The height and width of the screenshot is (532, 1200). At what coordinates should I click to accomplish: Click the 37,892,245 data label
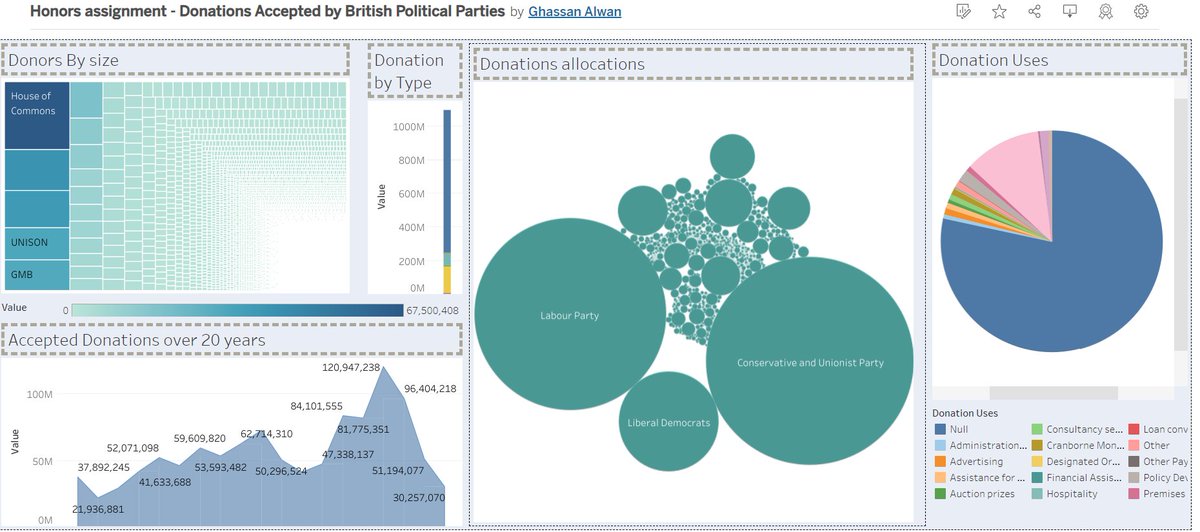tap(104, 467)
